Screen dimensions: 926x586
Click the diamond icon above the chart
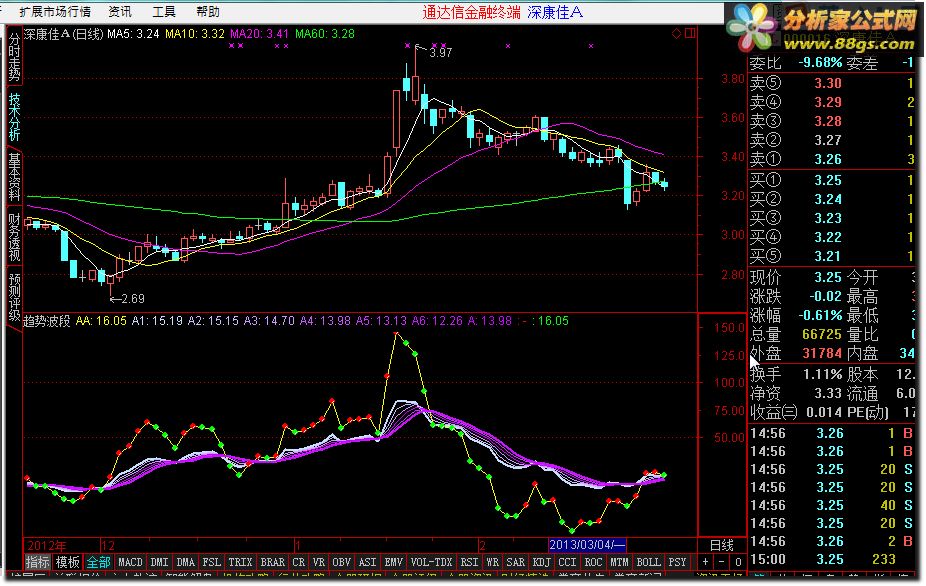[x=677, y=34]
